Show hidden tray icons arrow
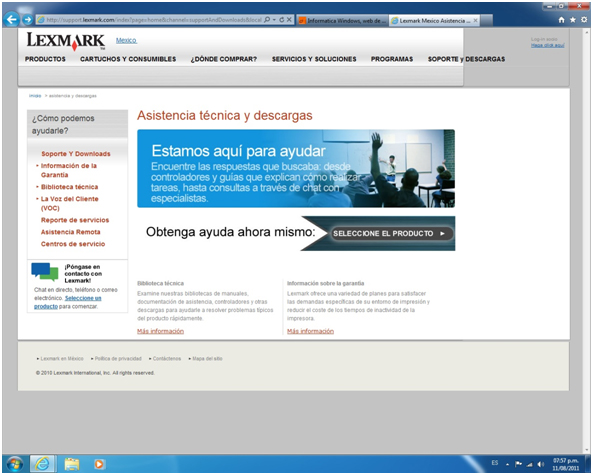 click(x=508, y=464)
